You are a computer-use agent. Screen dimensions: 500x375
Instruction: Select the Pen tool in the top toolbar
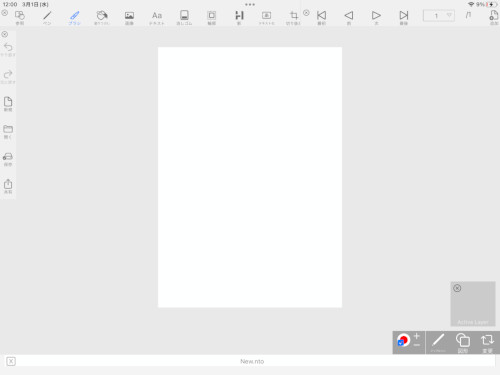[47, 17]
